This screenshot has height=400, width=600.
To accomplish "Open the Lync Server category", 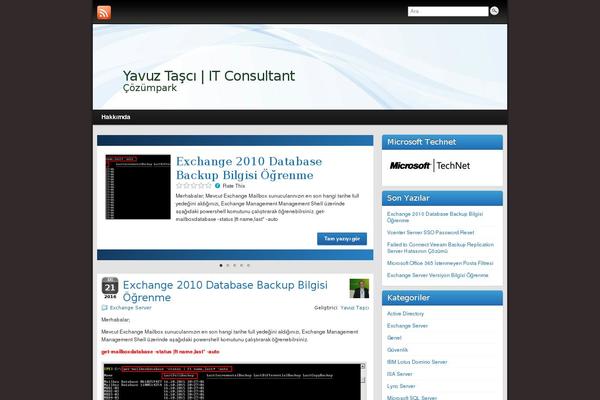I will tap(401, 386).
